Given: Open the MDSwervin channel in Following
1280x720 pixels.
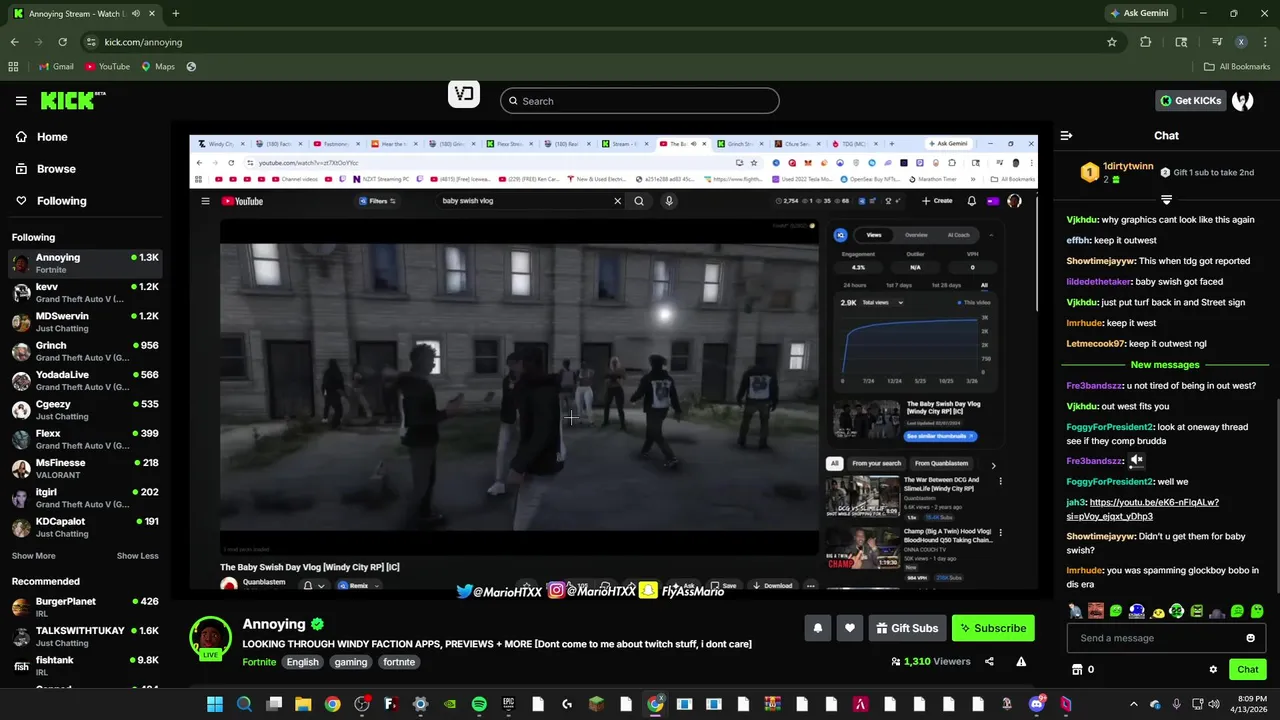Looking at the screenshot, I should (84, 322).
